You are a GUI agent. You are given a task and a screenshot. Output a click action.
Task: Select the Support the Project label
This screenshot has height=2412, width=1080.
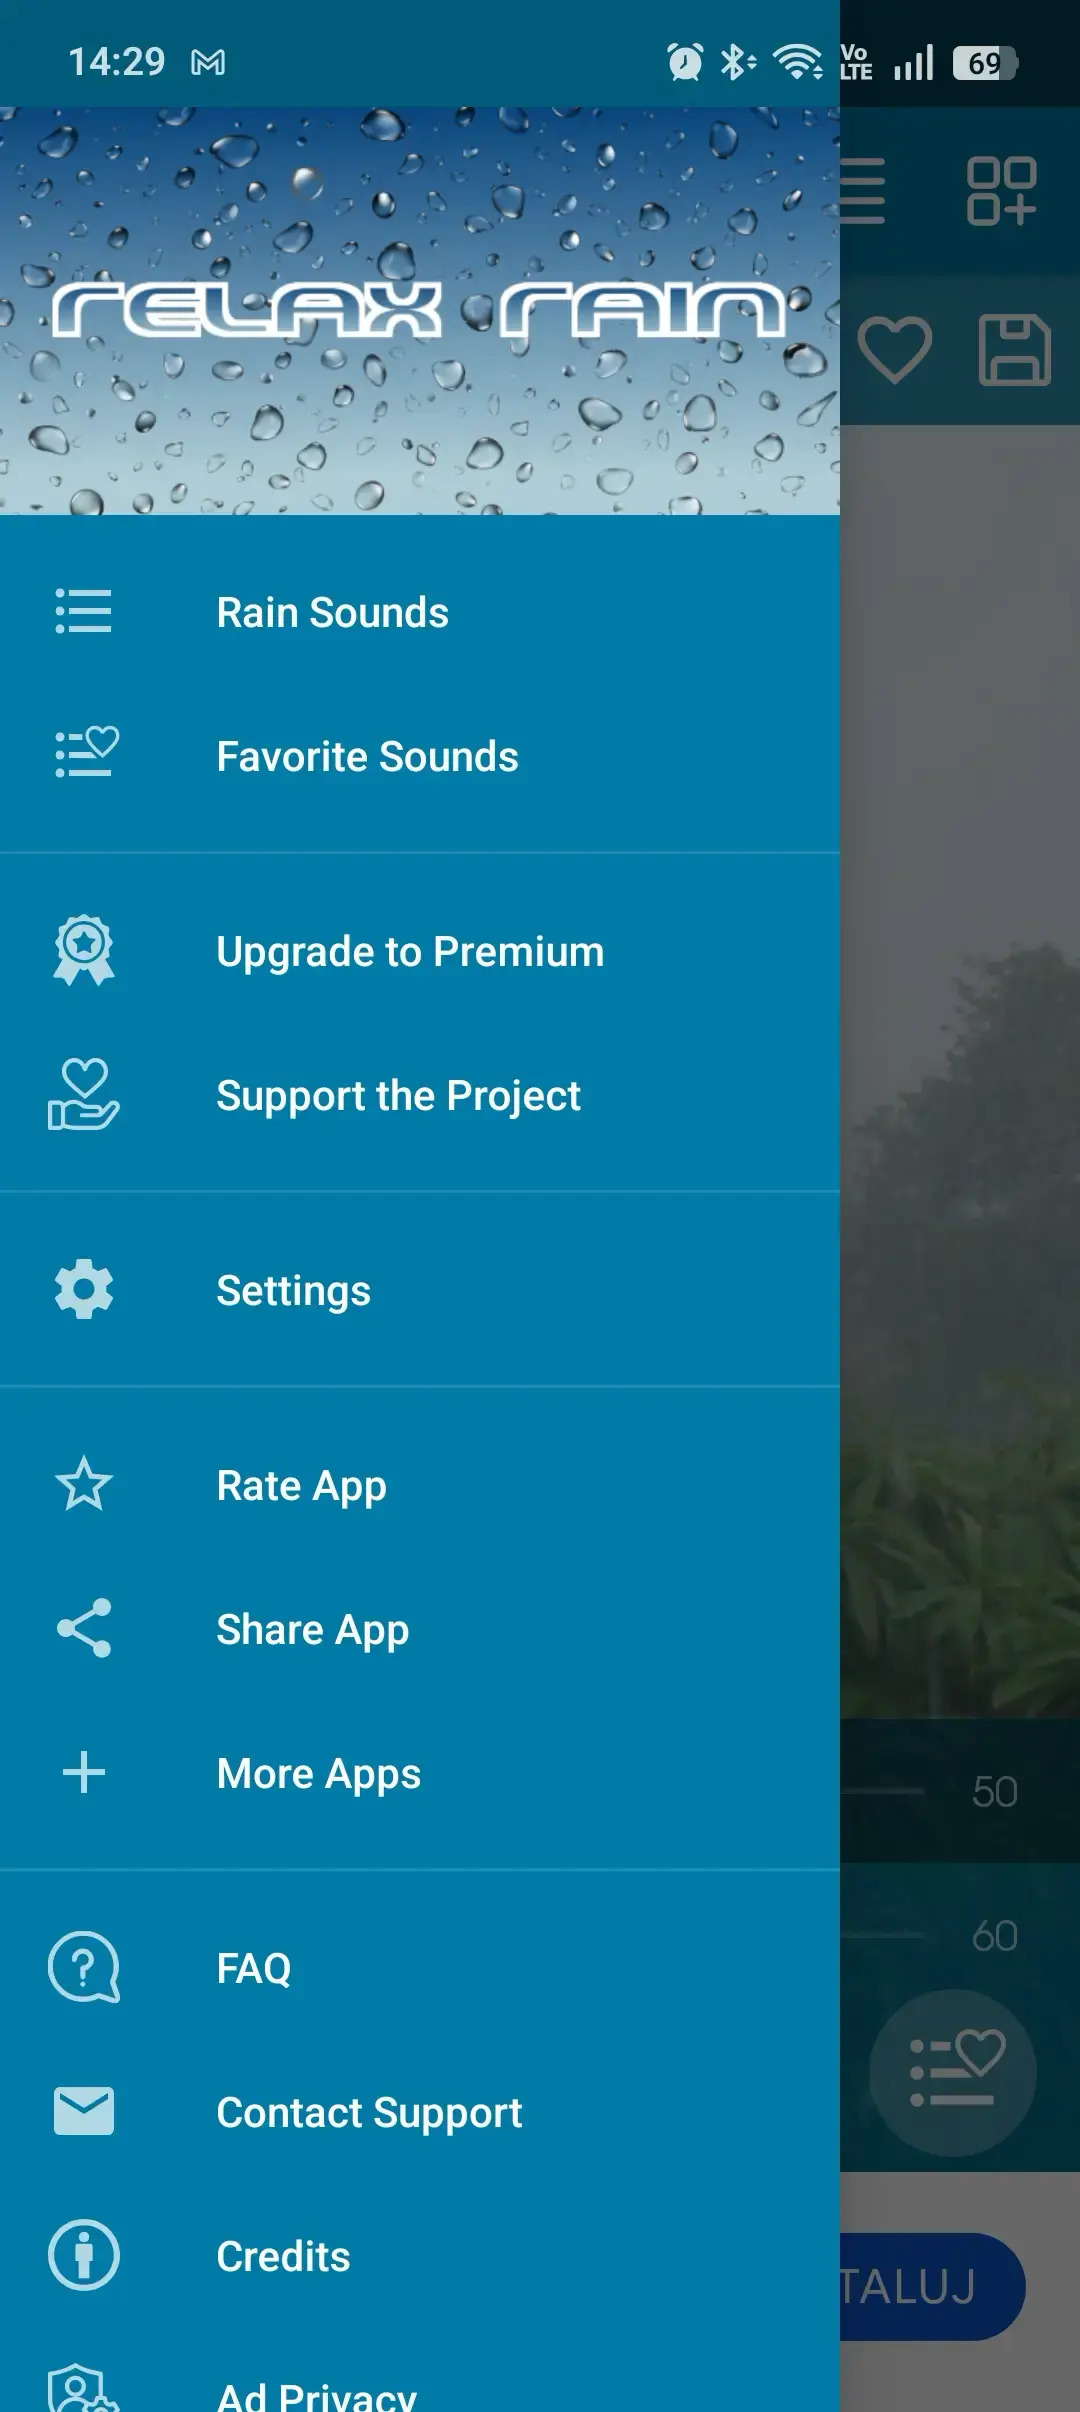[398, 1096]
